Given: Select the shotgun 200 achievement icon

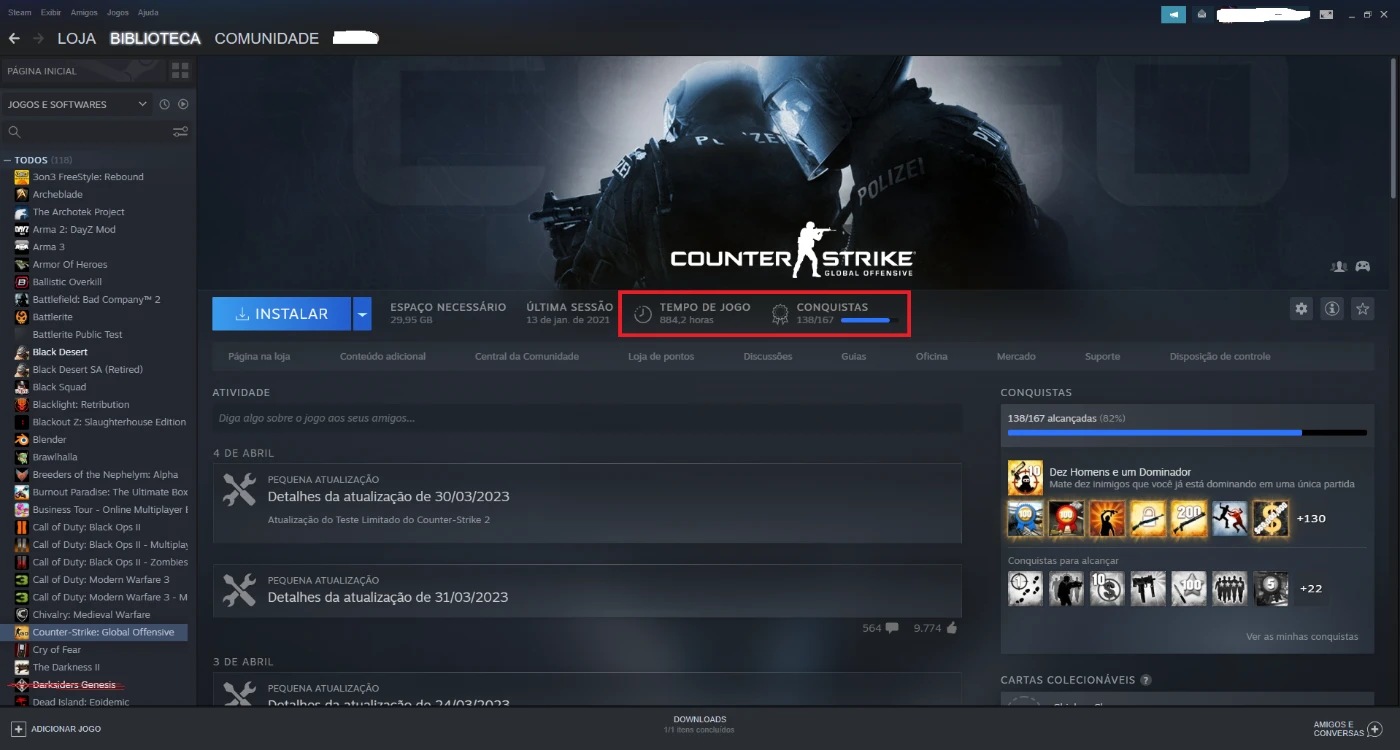Looking at the screenshot, I should coord(1189,519).
